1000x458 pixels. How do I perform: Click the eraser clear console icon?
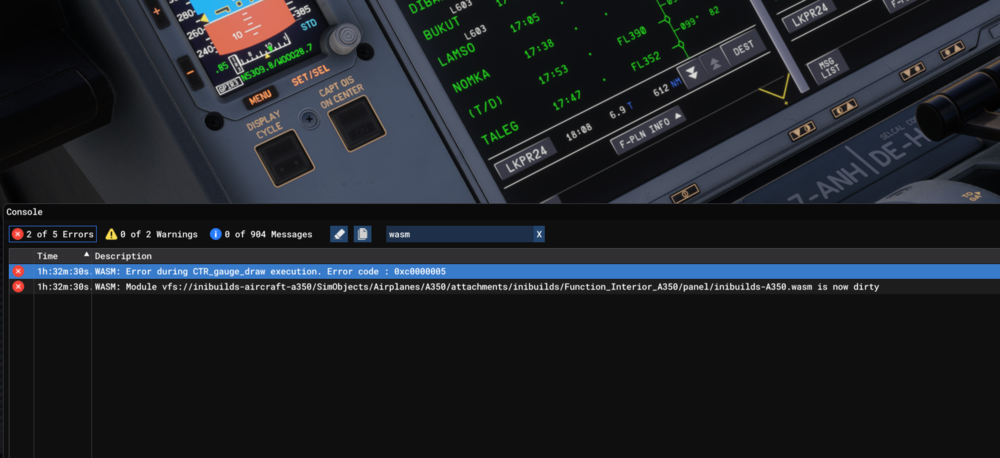tap(339, 234)
